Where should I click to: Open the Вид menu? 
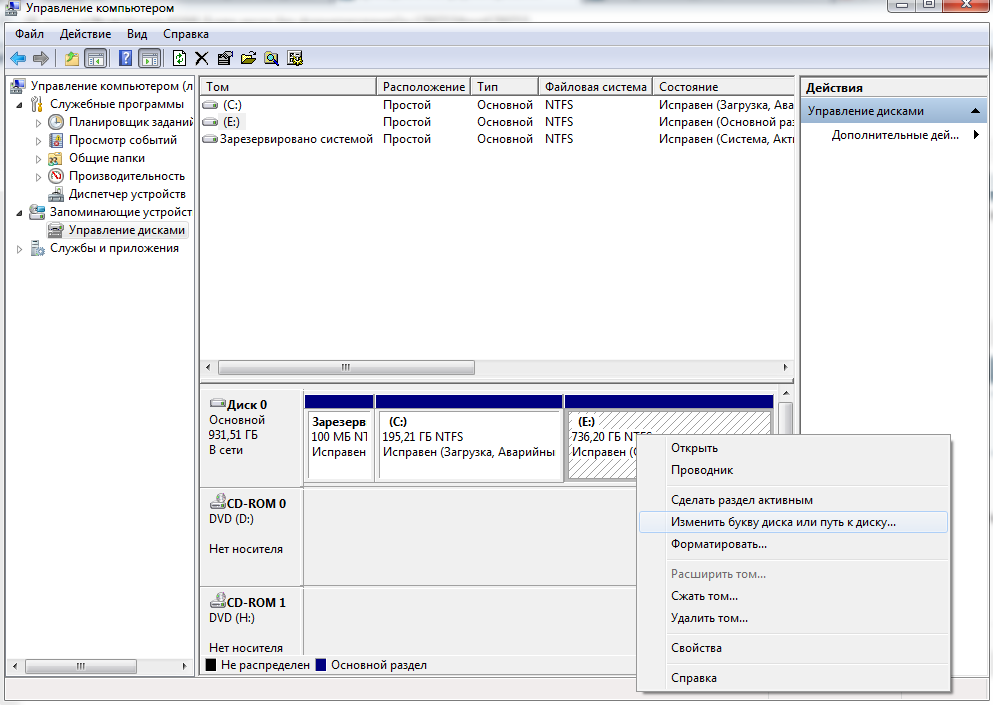(x=137, y=34)
